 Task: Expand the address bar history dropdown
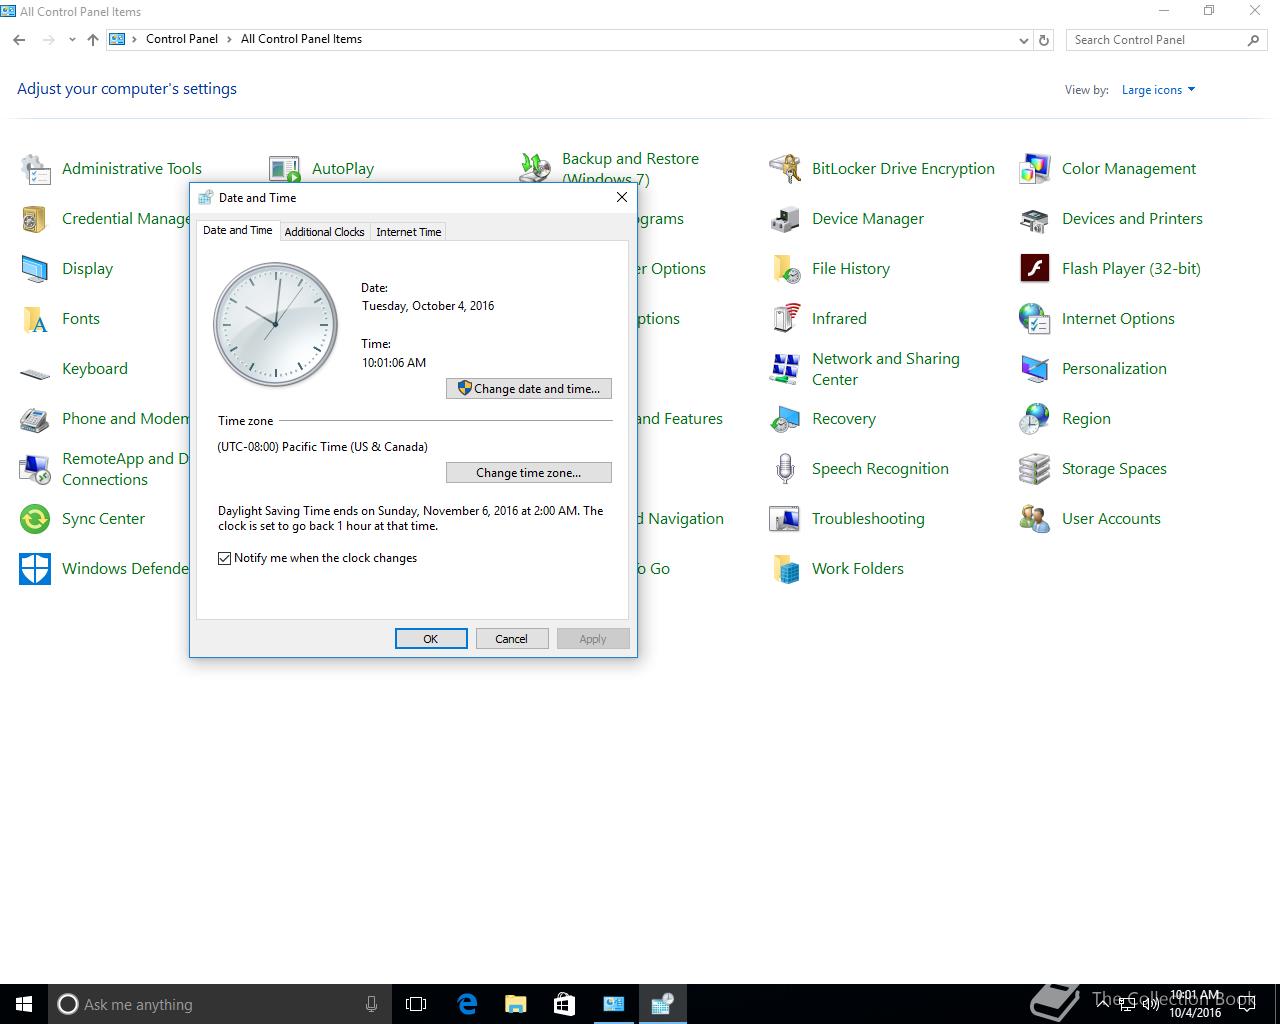pyautogui.click(x=1023, y=40)
